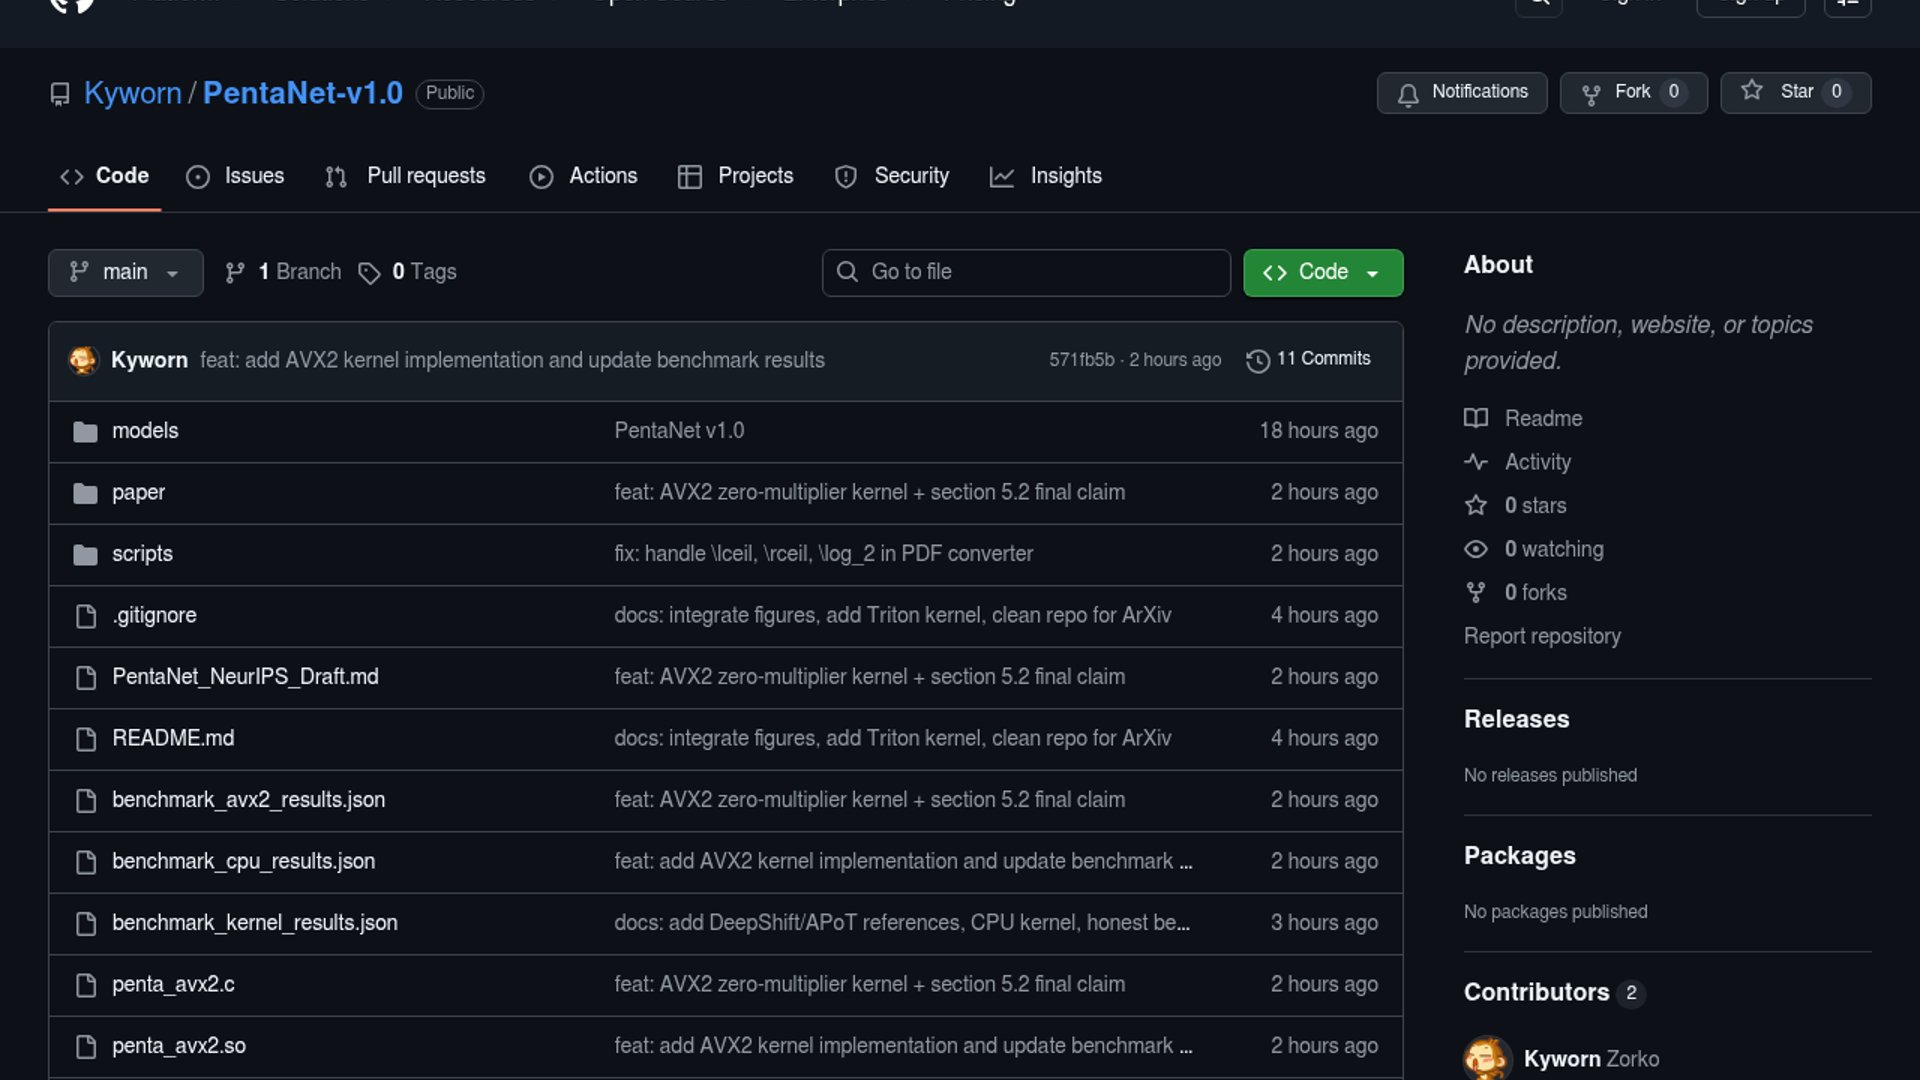Open the commits history clock icon
The image size is (1920, 1080).
click(1258, 360)
